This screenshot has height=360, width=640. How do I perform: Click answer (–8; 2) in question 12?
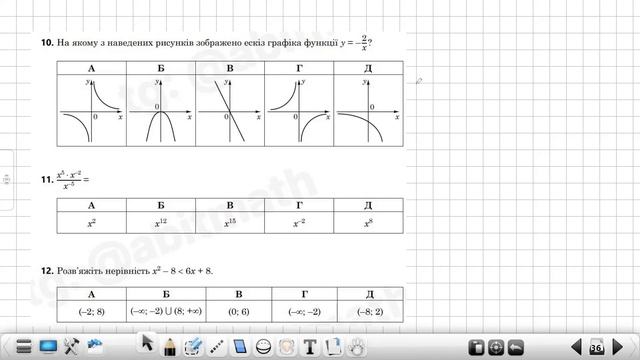point(370,312)
